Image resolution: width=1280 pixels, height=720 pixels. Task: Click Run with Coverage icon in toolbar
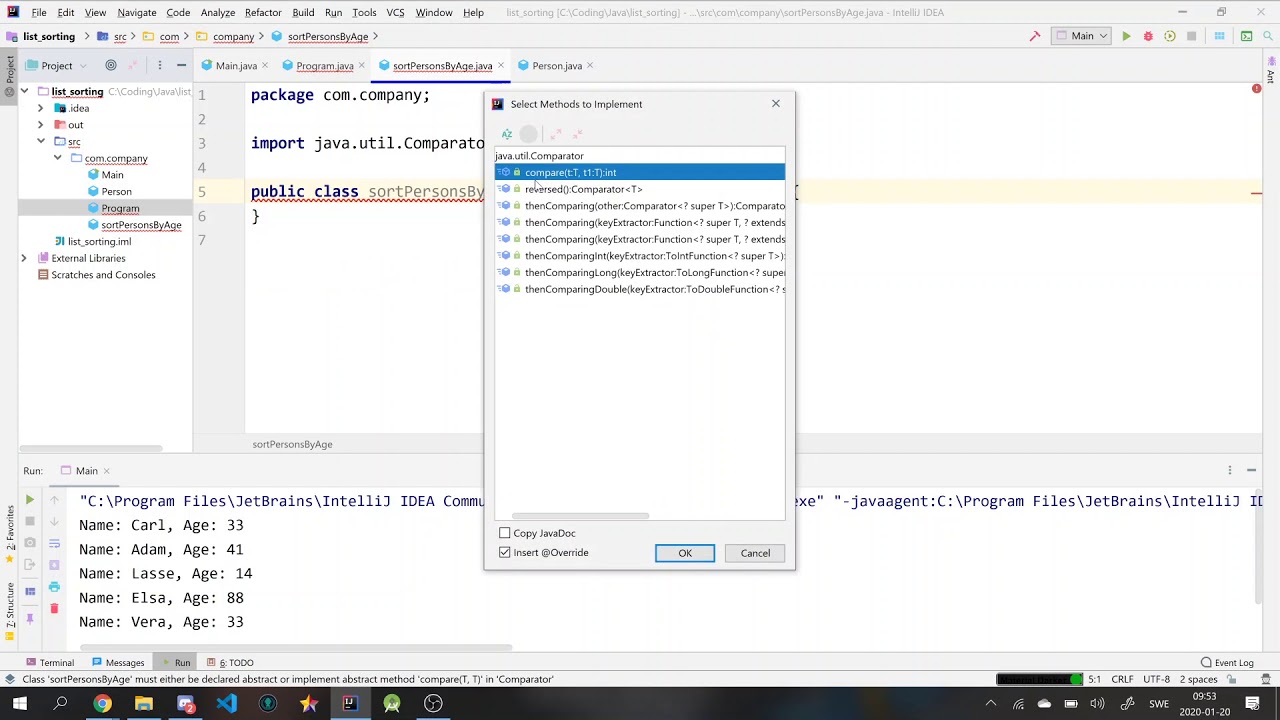1169,36
